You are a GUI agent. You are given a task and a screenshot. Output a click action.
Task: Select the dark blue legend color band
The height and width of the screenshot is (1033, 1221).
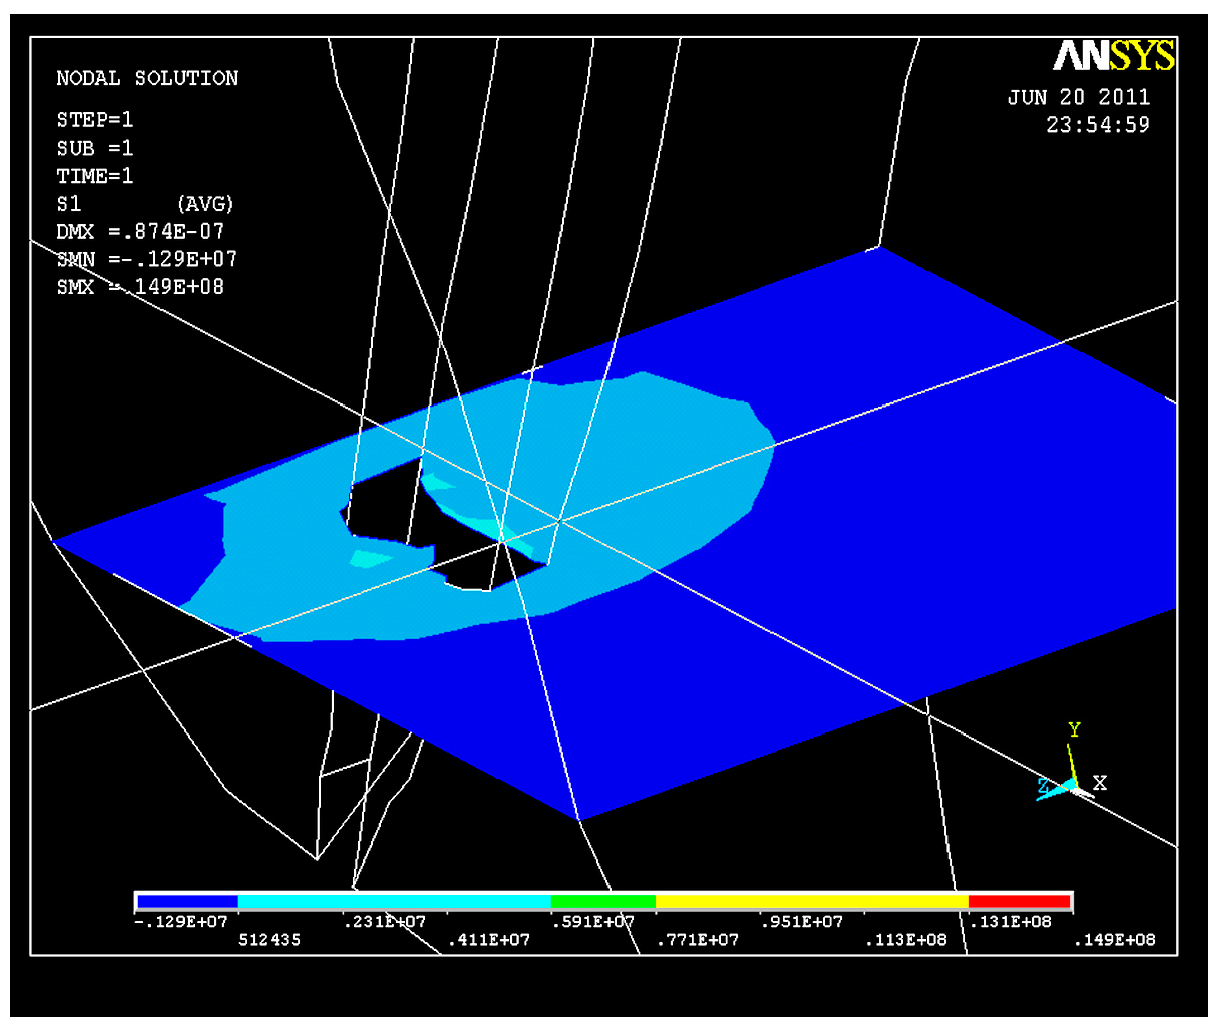pos(187,901)
